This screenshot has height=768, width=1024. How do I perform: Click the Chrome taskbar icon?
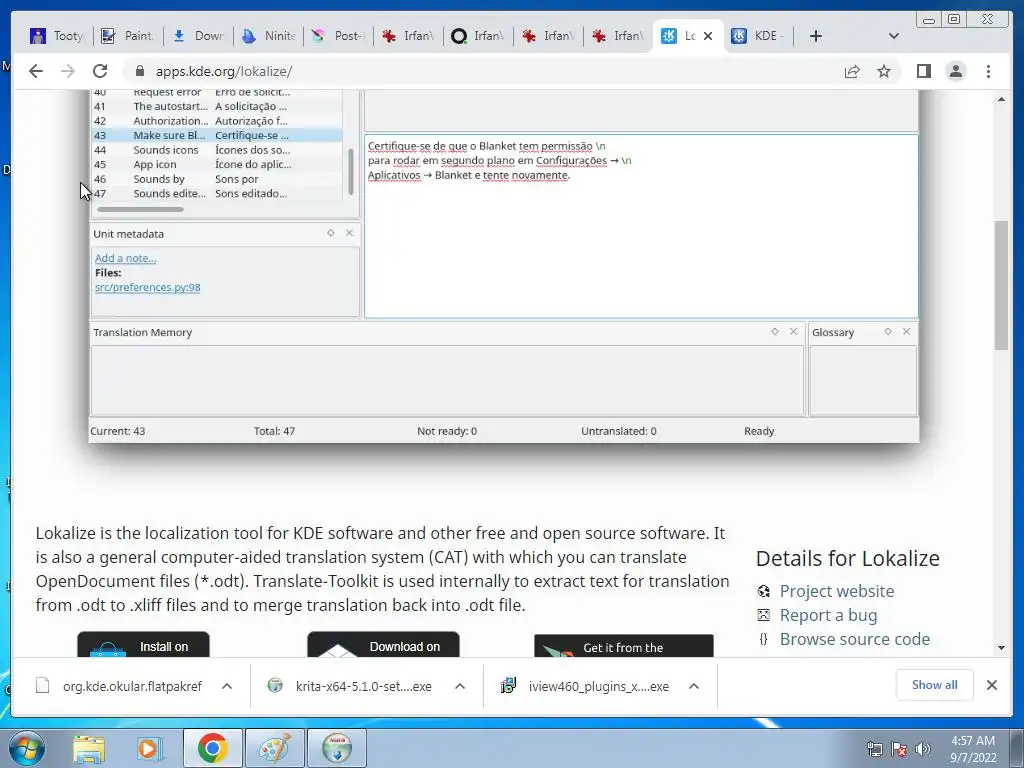212,748
